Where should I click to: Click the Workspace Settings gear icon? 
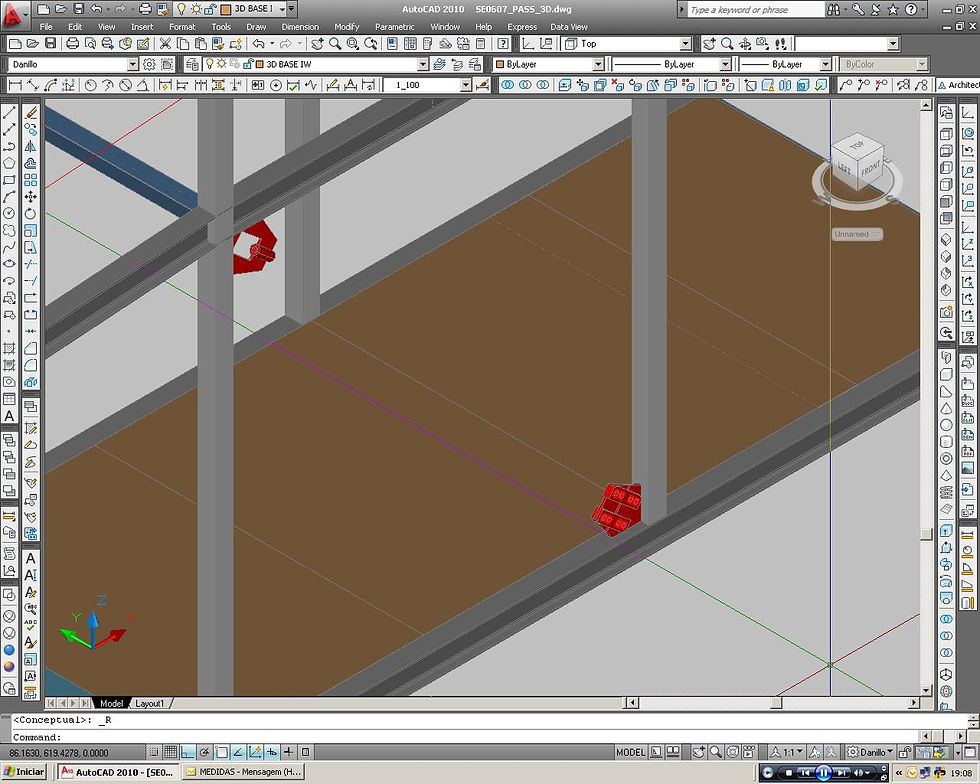tap(149, 64)
